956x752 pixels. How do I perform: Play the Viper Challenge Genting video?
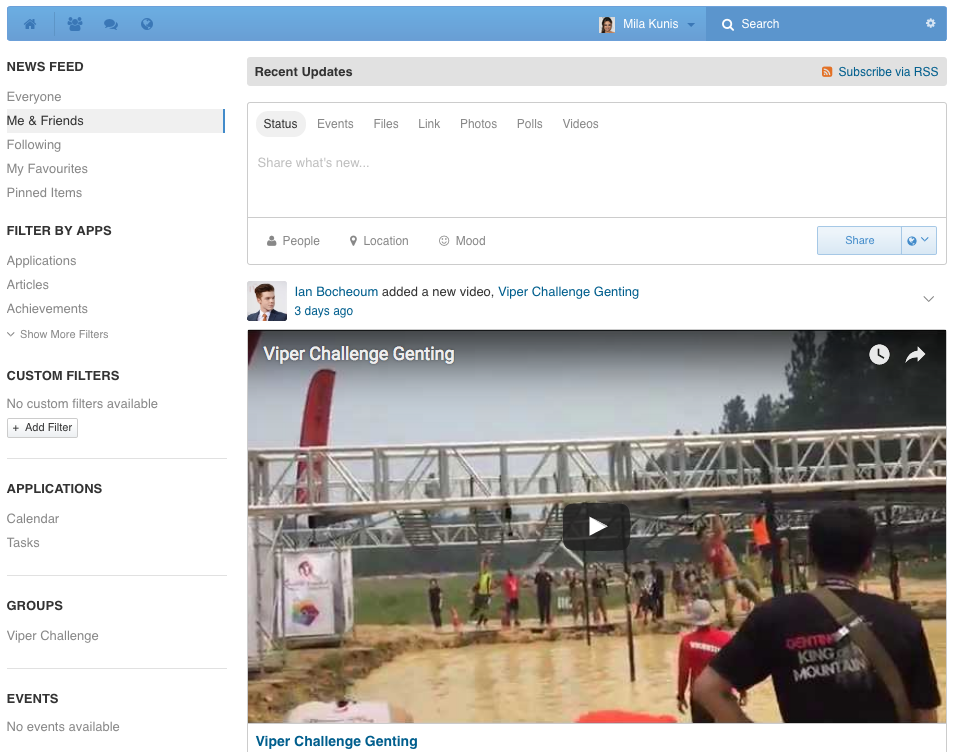pos(596,526)
